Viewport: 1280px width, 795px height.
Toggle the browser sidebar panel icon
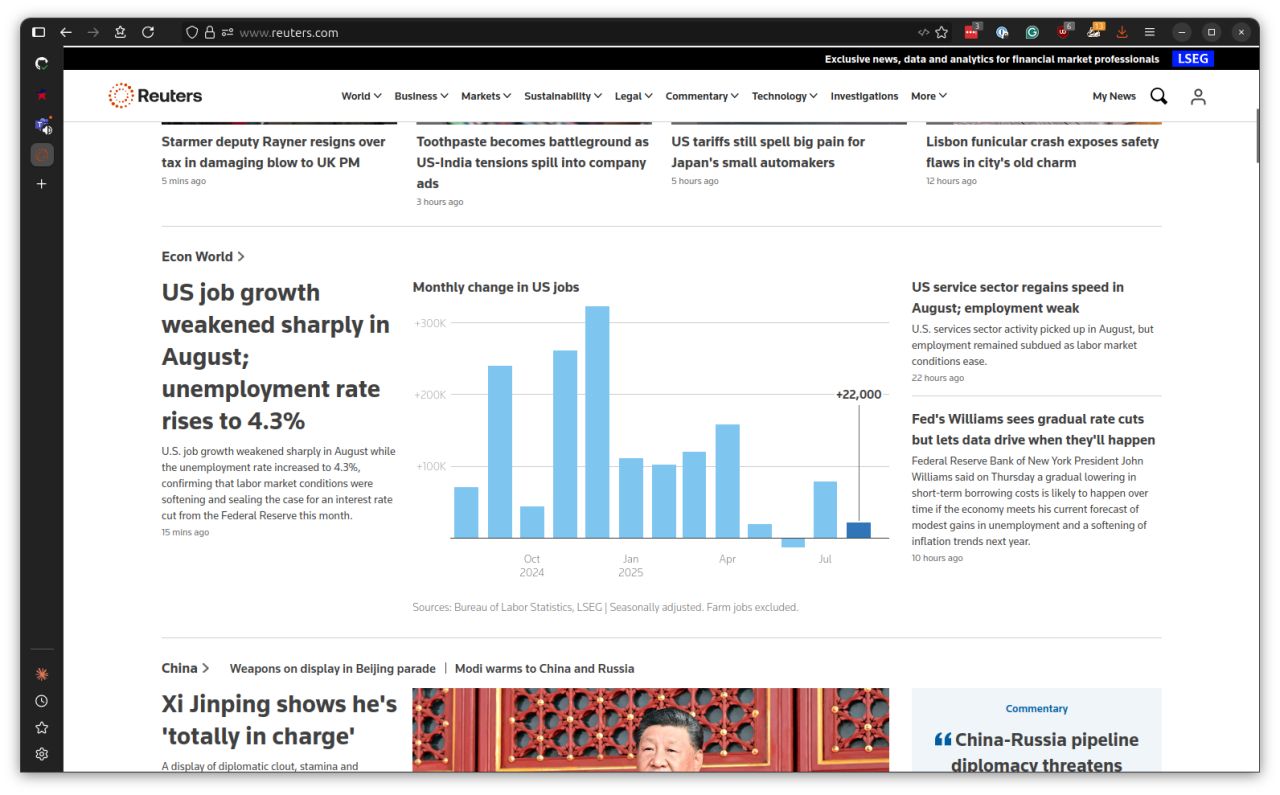(39, 32)
